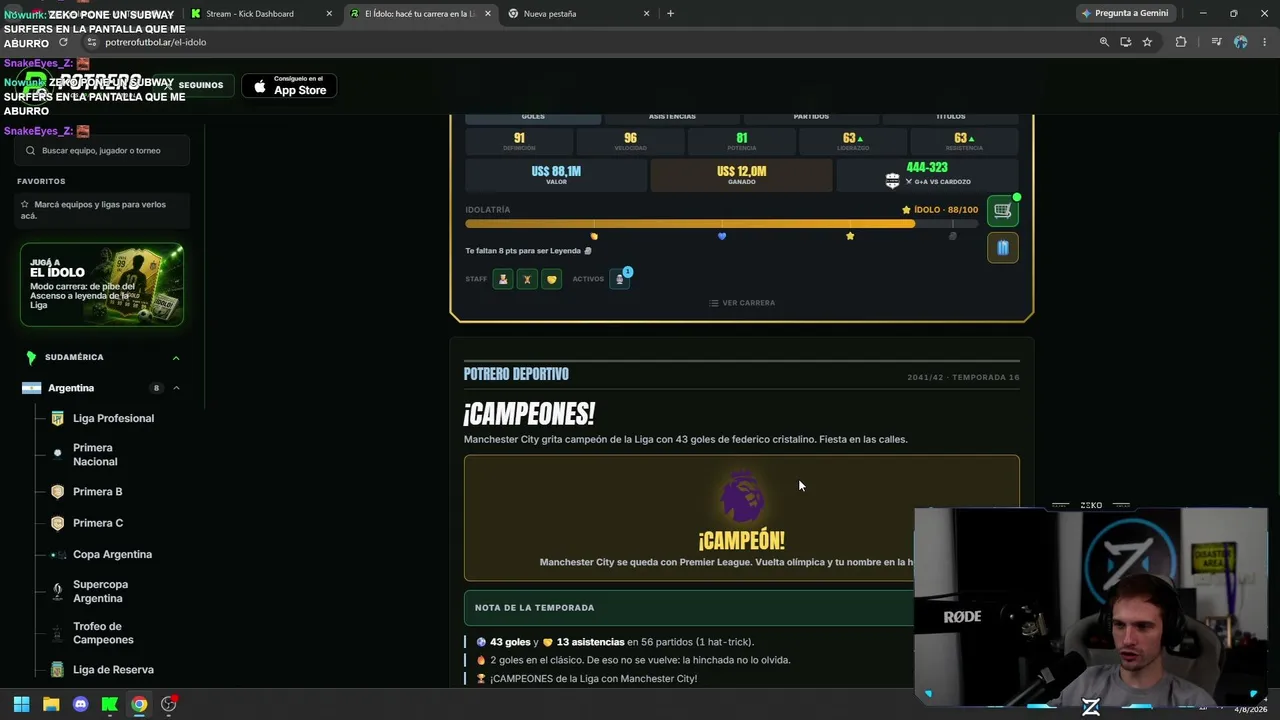This screenshot has height=720, width=1280.
Task: Close the Nueva pestaña tab
Action: tap(646, 14)
